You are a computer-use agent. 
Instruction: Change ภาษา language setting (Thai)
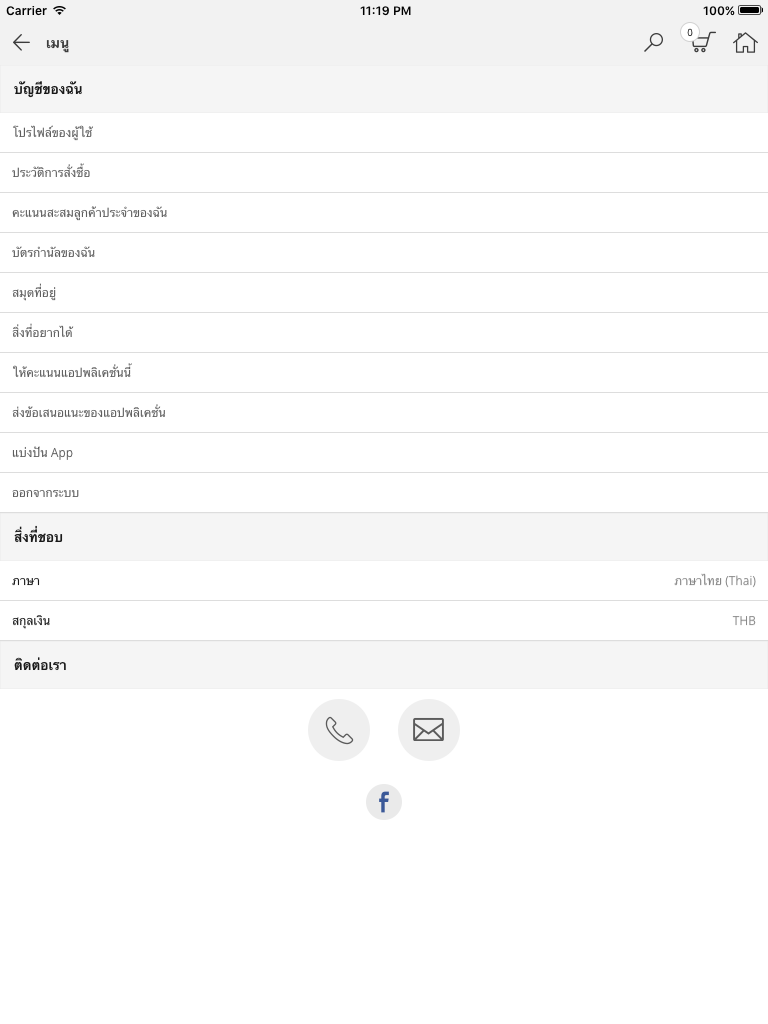click(384, 581)
